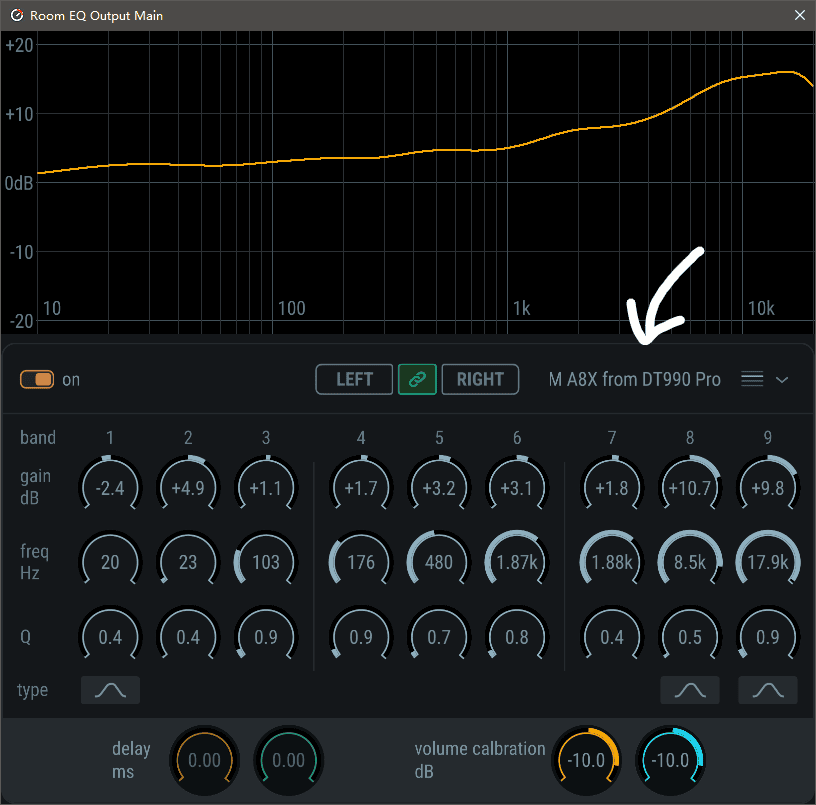Image resolution: width=816 pixels, height=805 pixels.
Task: Toggle the left/right channel link icon
Action: click(x=417, y=380)
